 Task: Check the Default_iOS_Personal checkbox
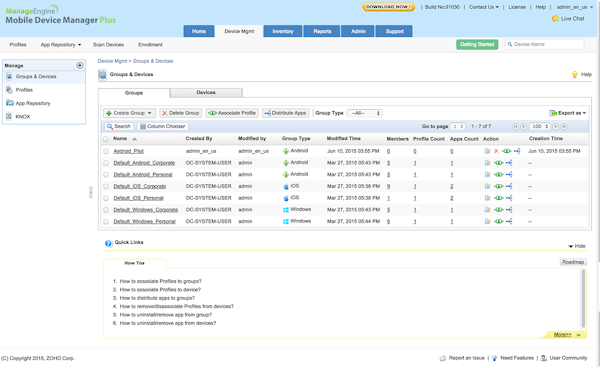106,198
